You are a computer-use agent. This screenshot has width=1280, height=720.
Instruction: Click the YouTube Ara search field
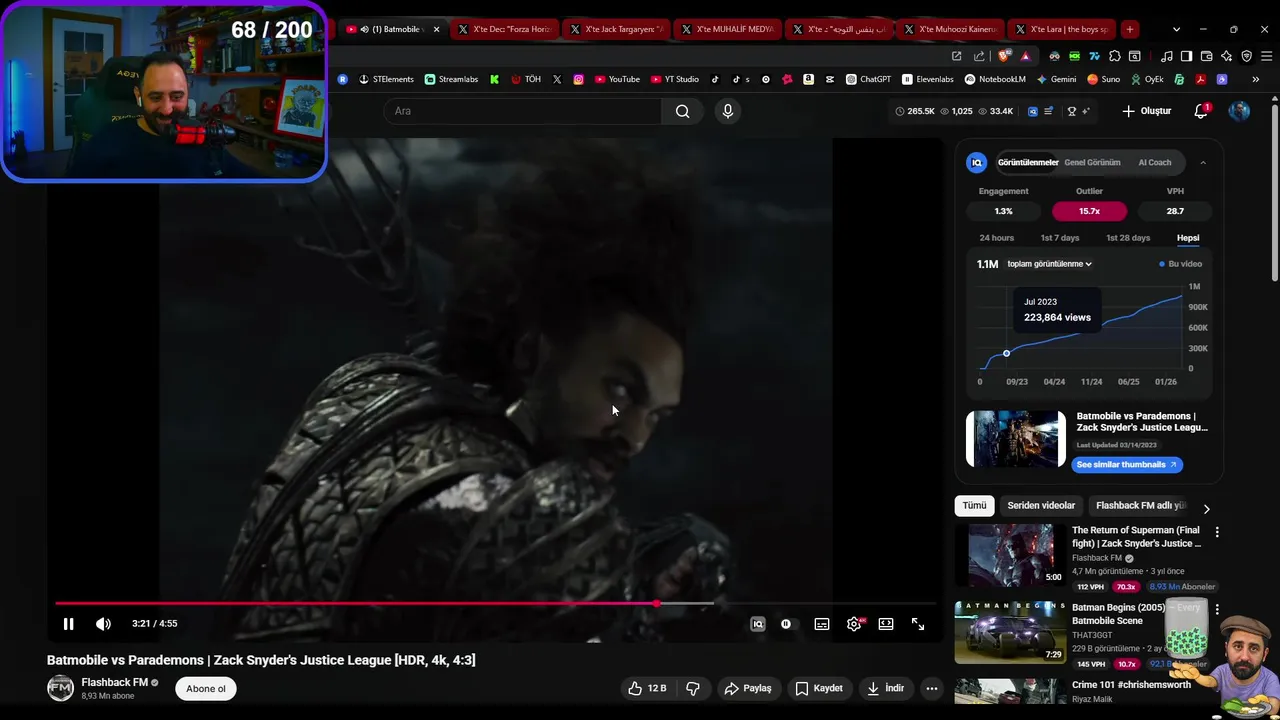(x=522, y=111)
